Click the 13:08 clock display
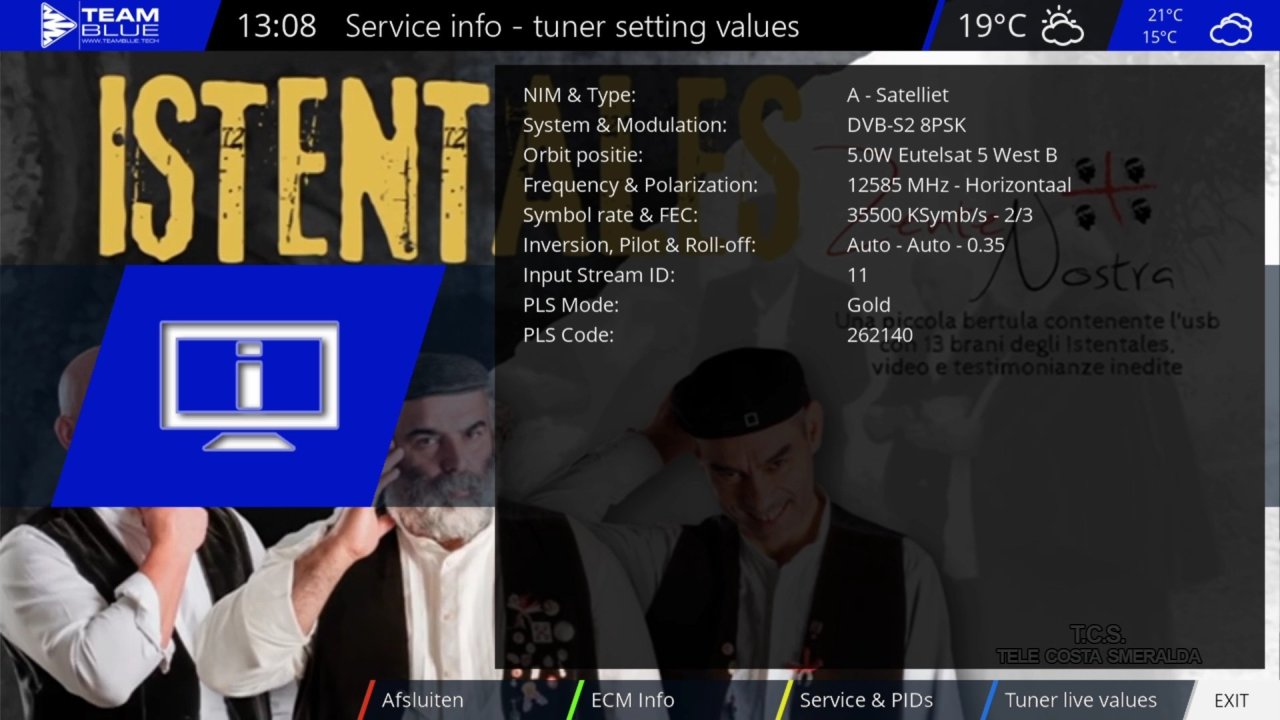Image resolution: width=1280 pixels, height=720 pixels. coord(276,26)
